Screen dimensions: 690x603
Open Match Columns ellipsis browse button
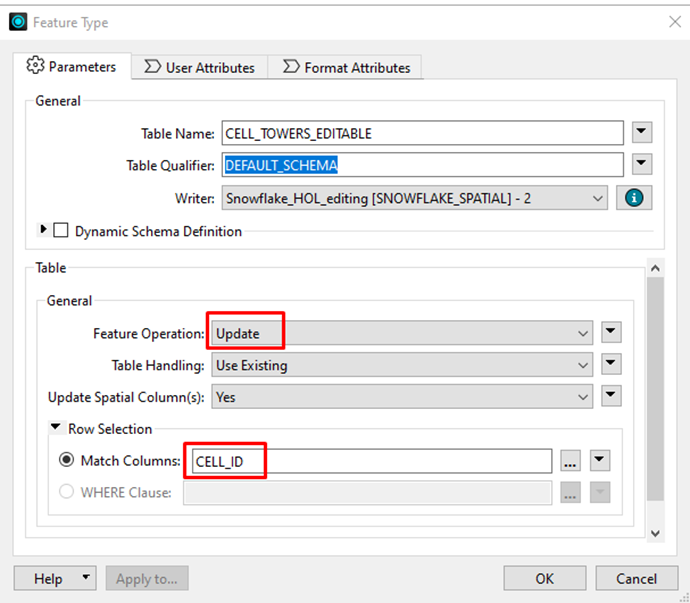(x=570, y=461)
